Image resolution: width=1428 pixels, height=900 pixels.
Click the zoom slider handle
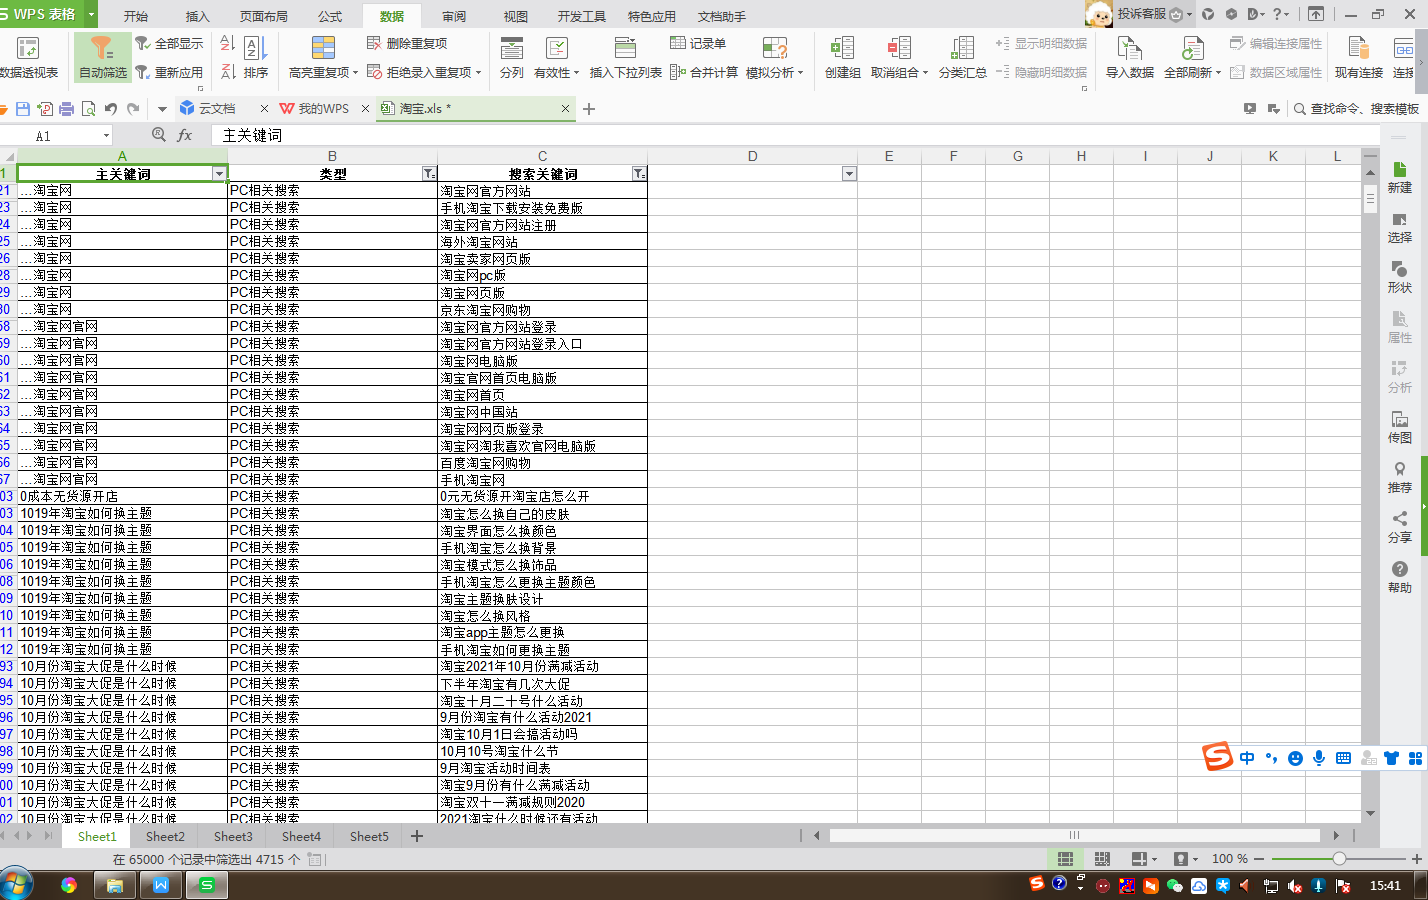[x=1339, y=859]
